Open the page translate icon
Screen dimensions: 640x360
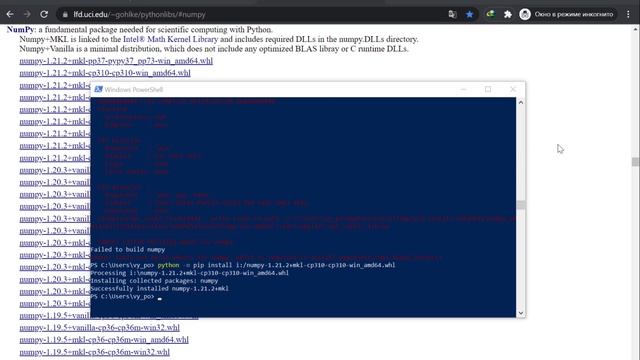452,14
